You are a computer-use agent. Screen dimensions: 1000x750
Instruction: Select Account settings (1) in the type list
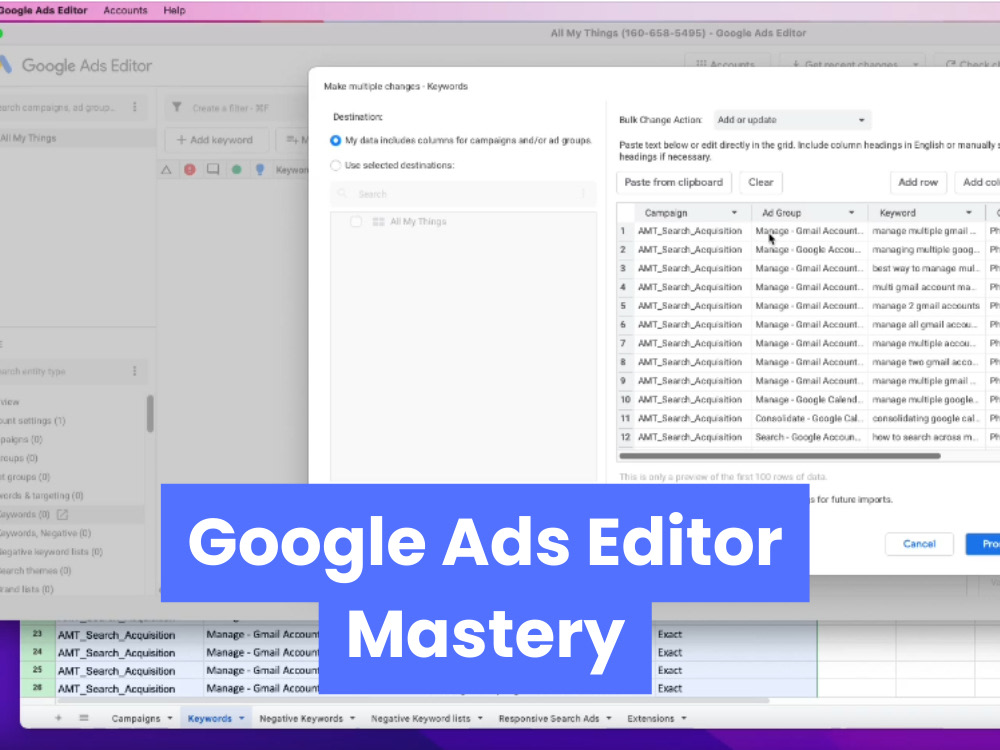pyautogui.click(x=33, y=421)
